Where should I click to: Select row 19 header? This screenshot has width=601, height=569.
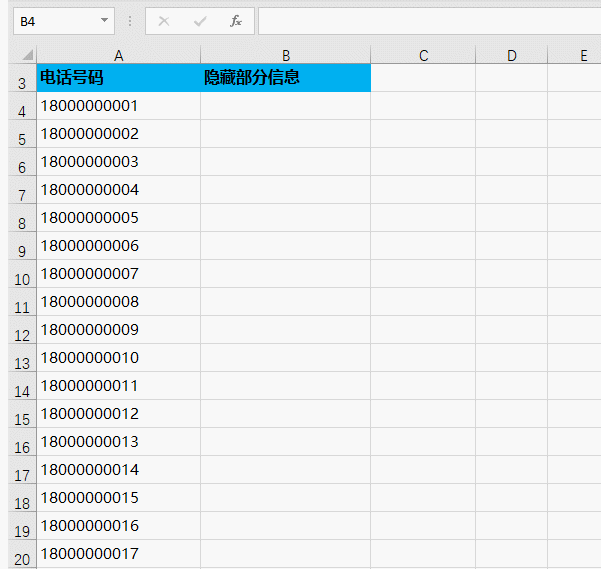(x=22, y=525)
